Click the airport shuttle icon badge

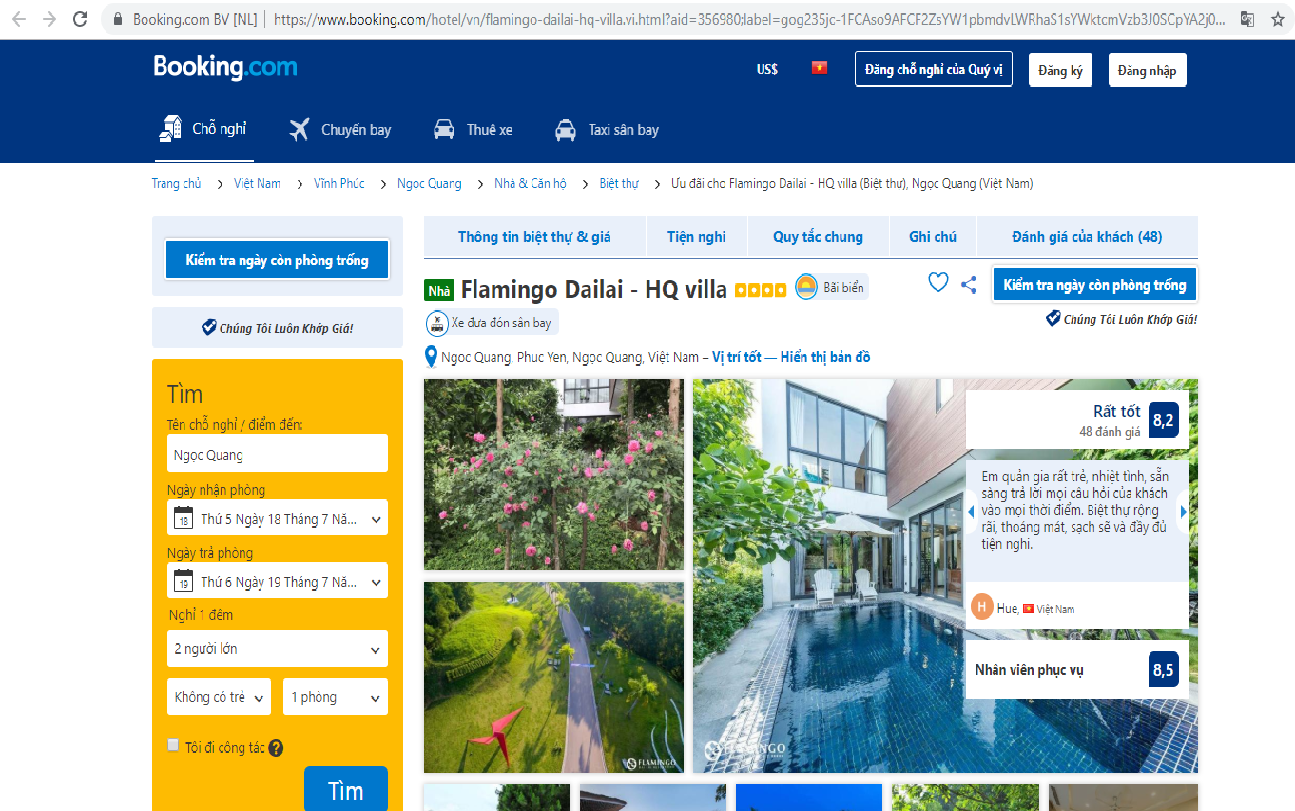pyautogui.click(x=437, y=322)
